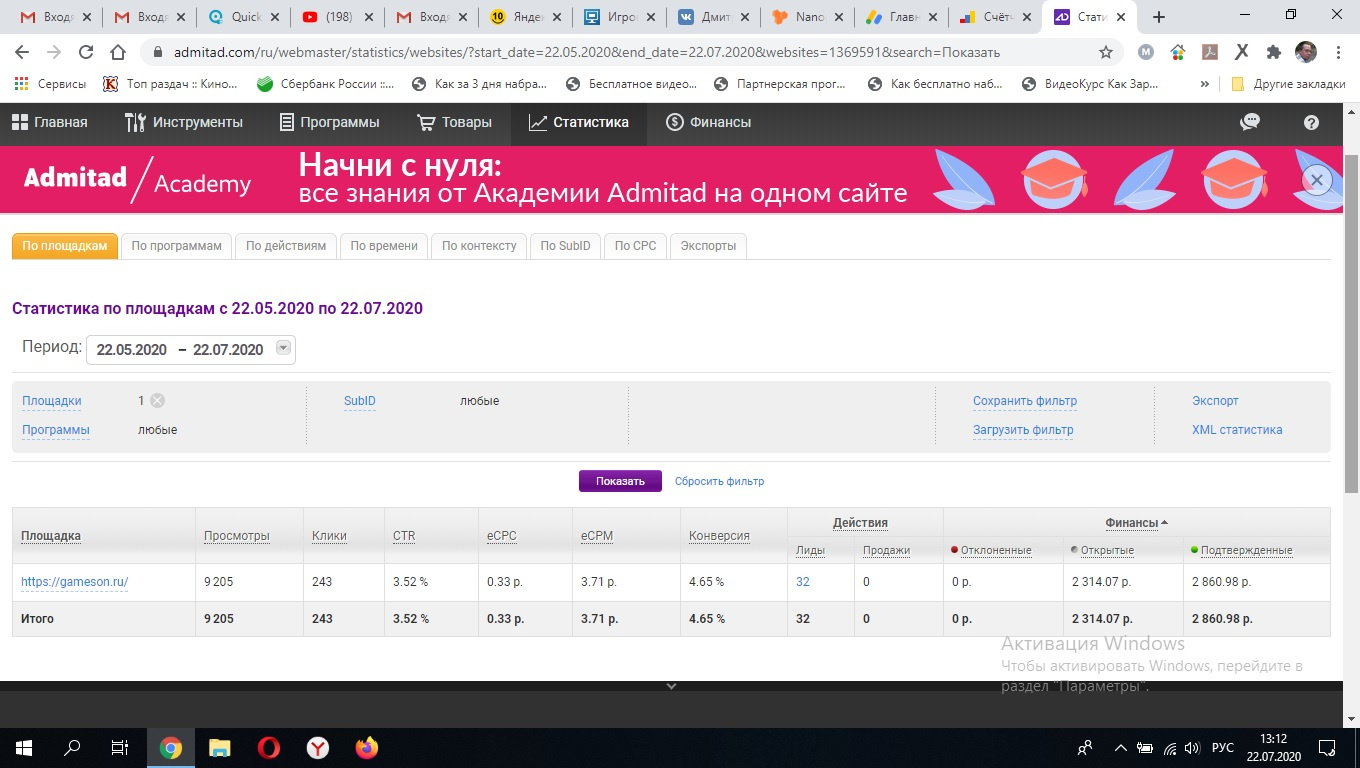Switch to the Экспорты tab

point(708,246)
